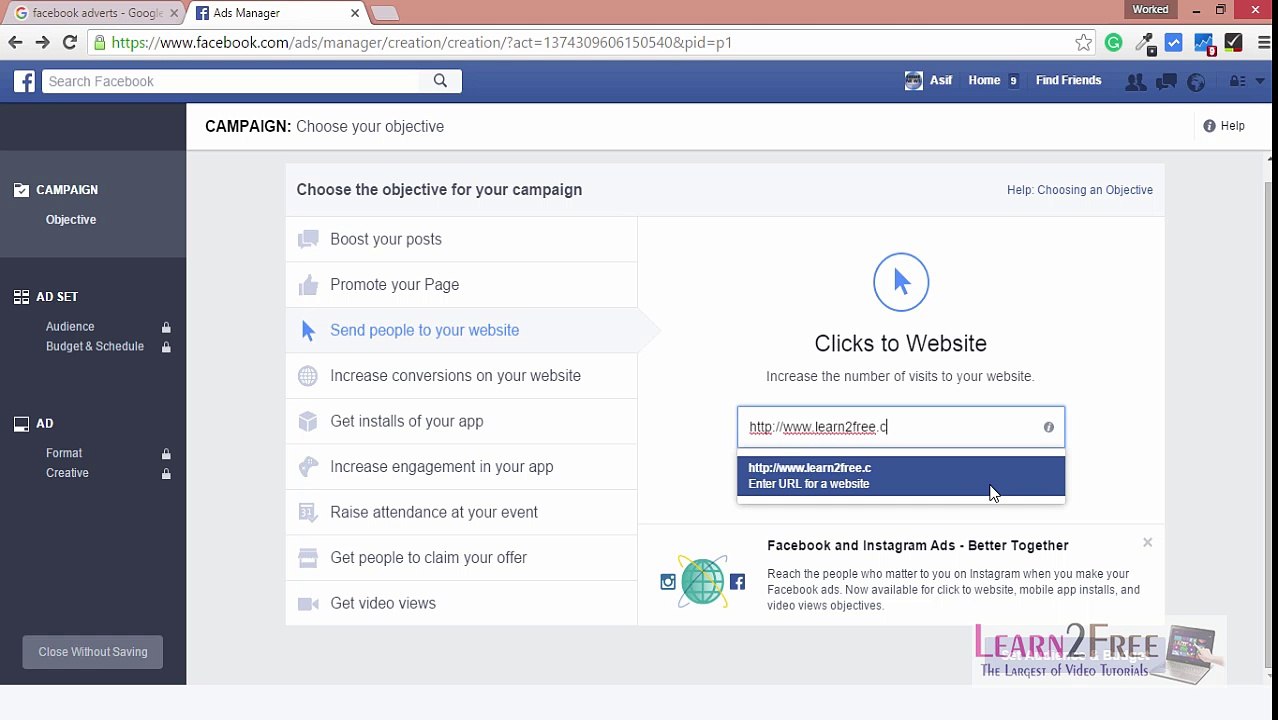This screenshot has width=1278, height=720.
Task: Open a new browser tab
Action: [385, 13]
